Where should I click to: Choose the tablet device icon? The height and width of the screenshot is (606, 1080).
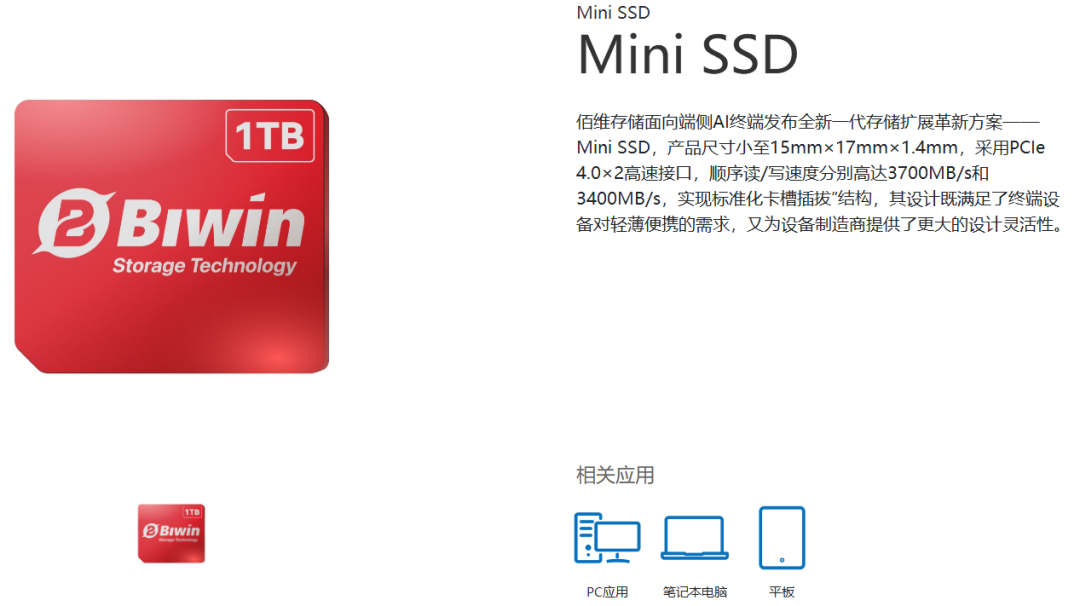(782, 538)
